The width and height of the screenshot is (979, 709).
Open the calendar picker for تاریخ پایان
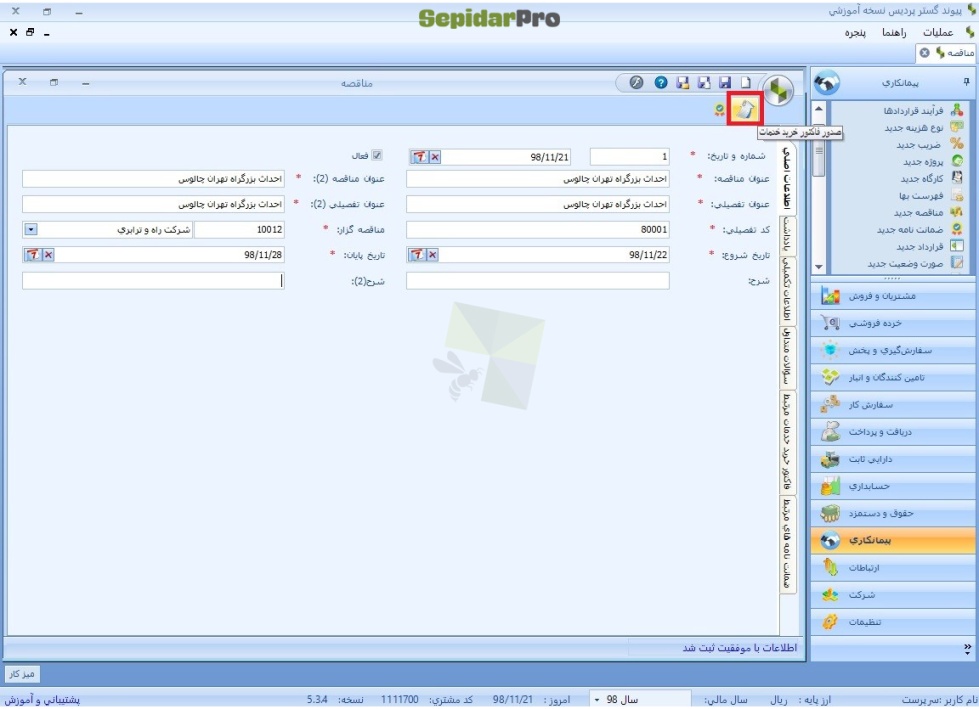click(x=33, y=255)
